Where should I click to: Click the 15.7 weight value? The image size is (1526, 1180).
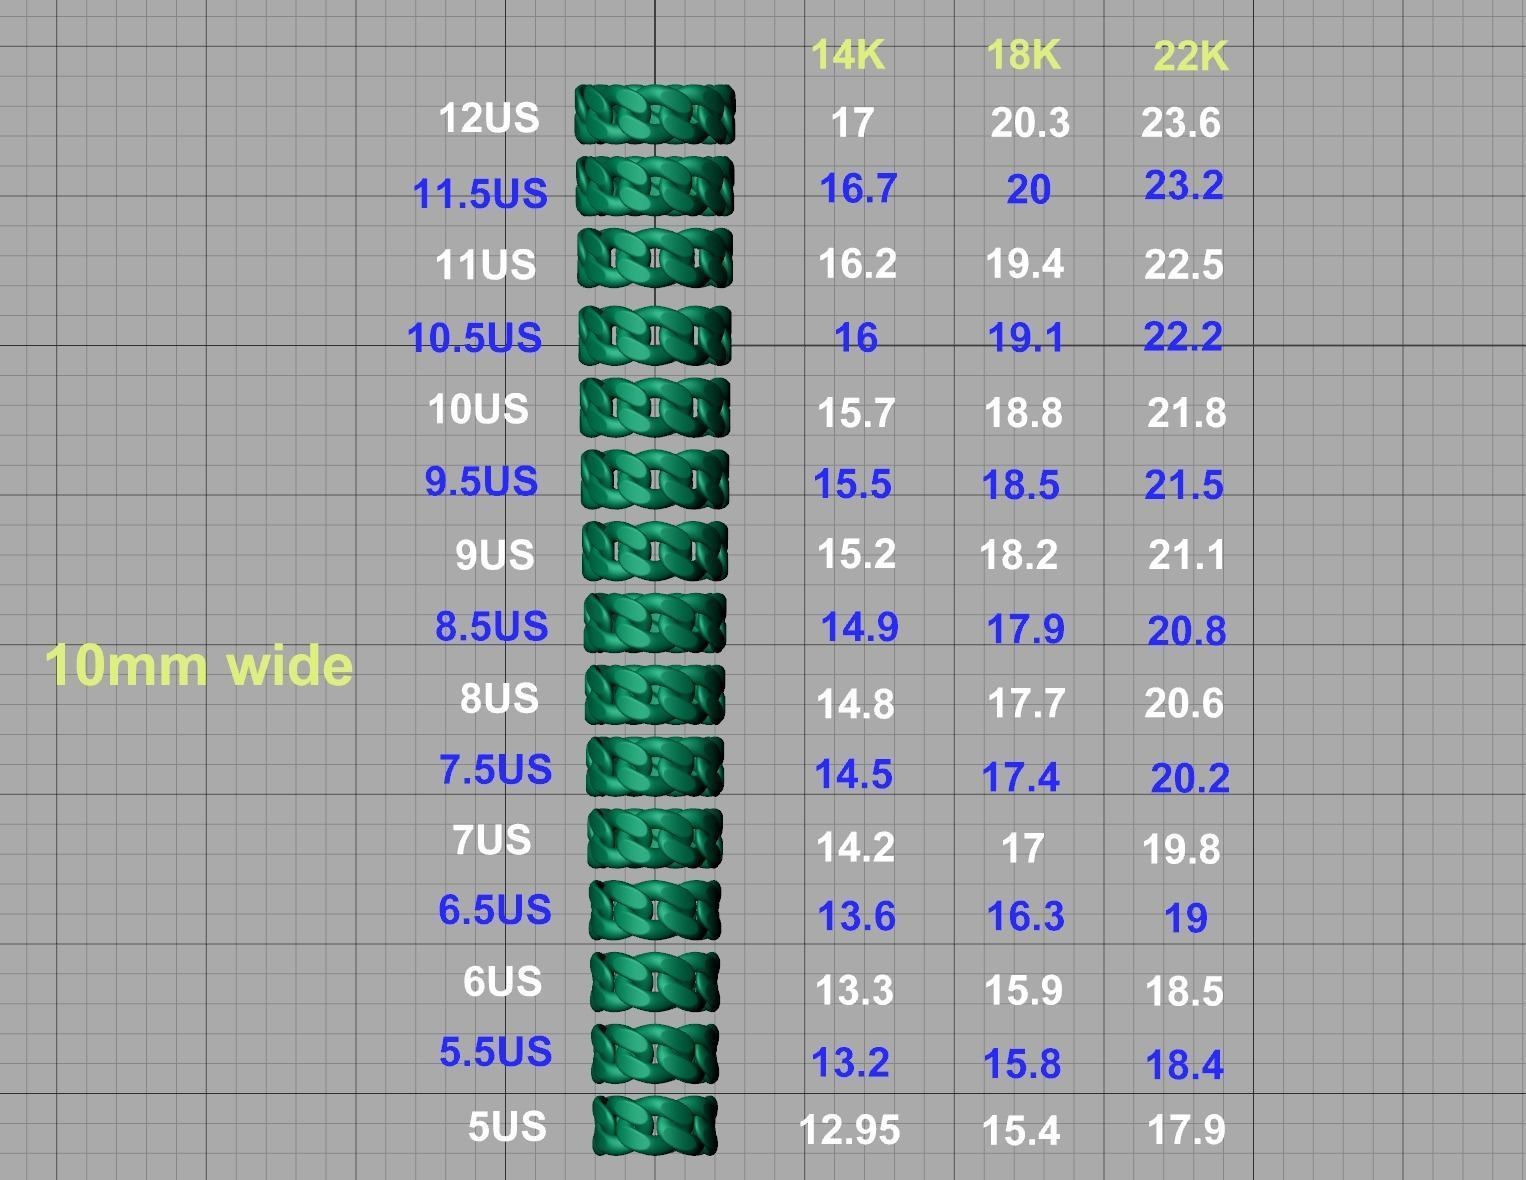pos(856,412)
